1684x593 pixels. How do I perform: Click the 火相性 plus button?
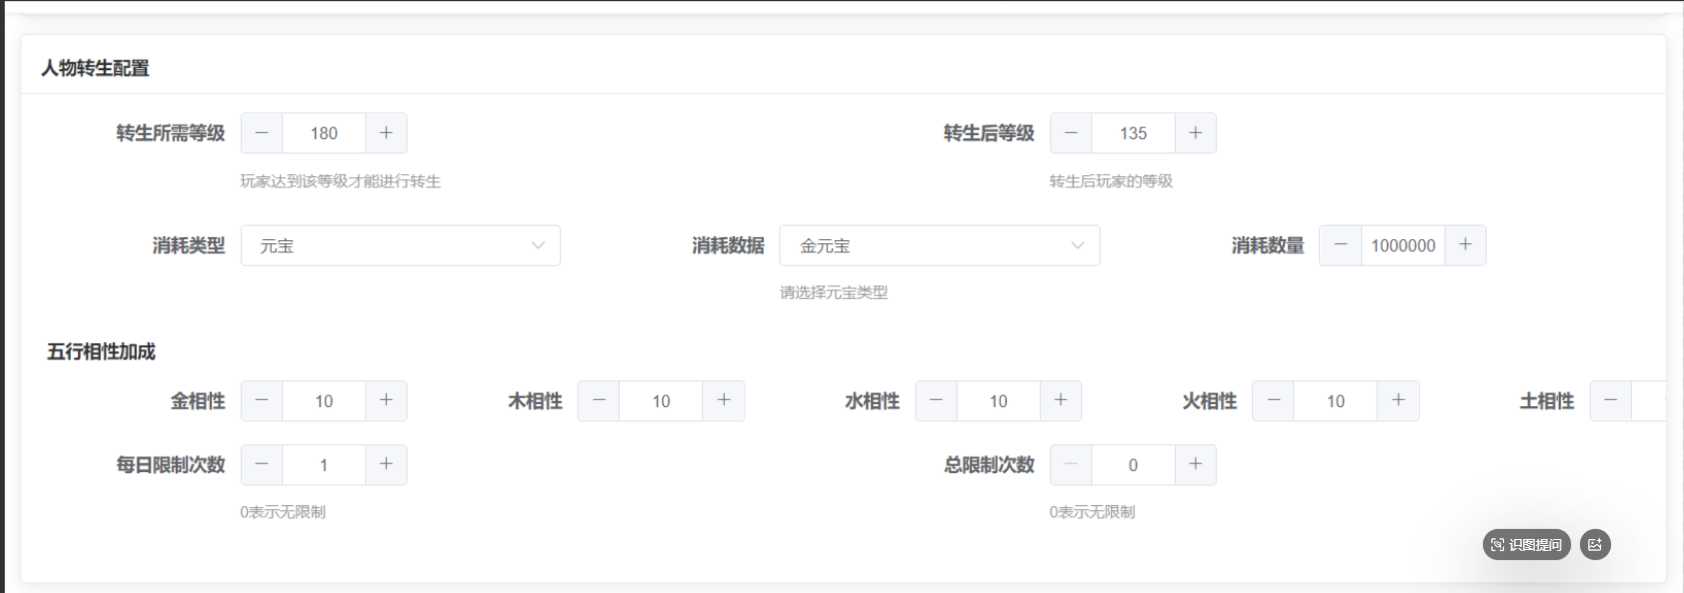point(1398,401)
